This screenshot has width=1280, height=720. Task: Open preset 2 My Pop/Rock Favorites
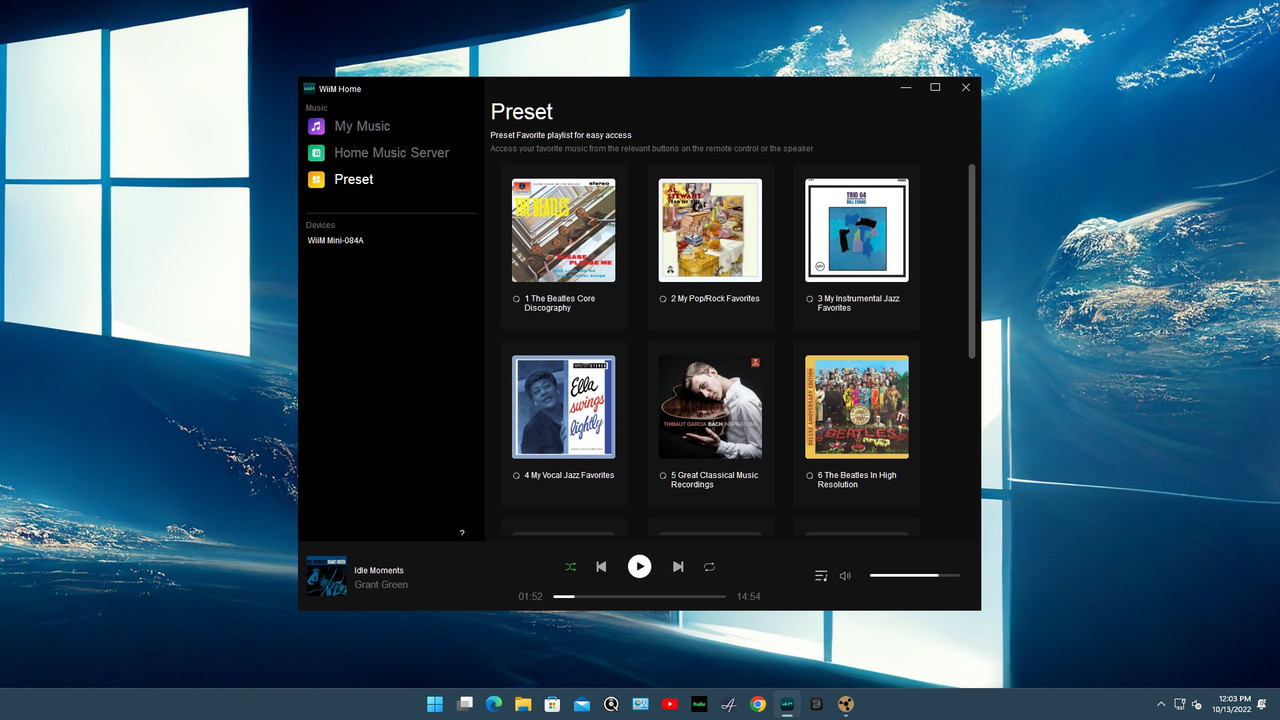coord(710,230)
